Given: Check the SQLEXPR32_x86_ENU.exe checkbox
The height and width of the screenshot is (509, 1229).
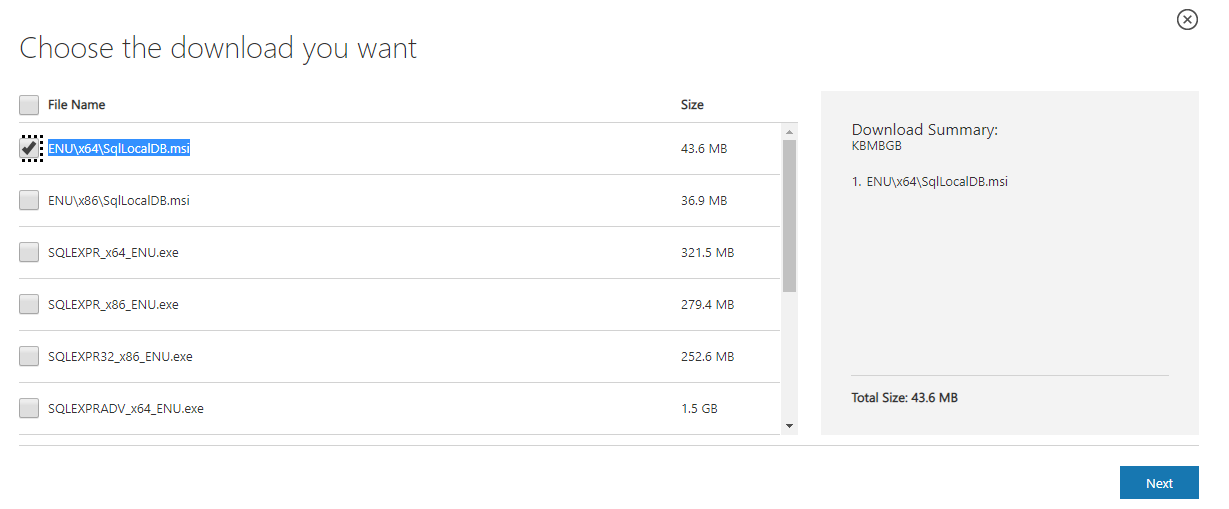Looking at the screenshot, I should [29, 357].
